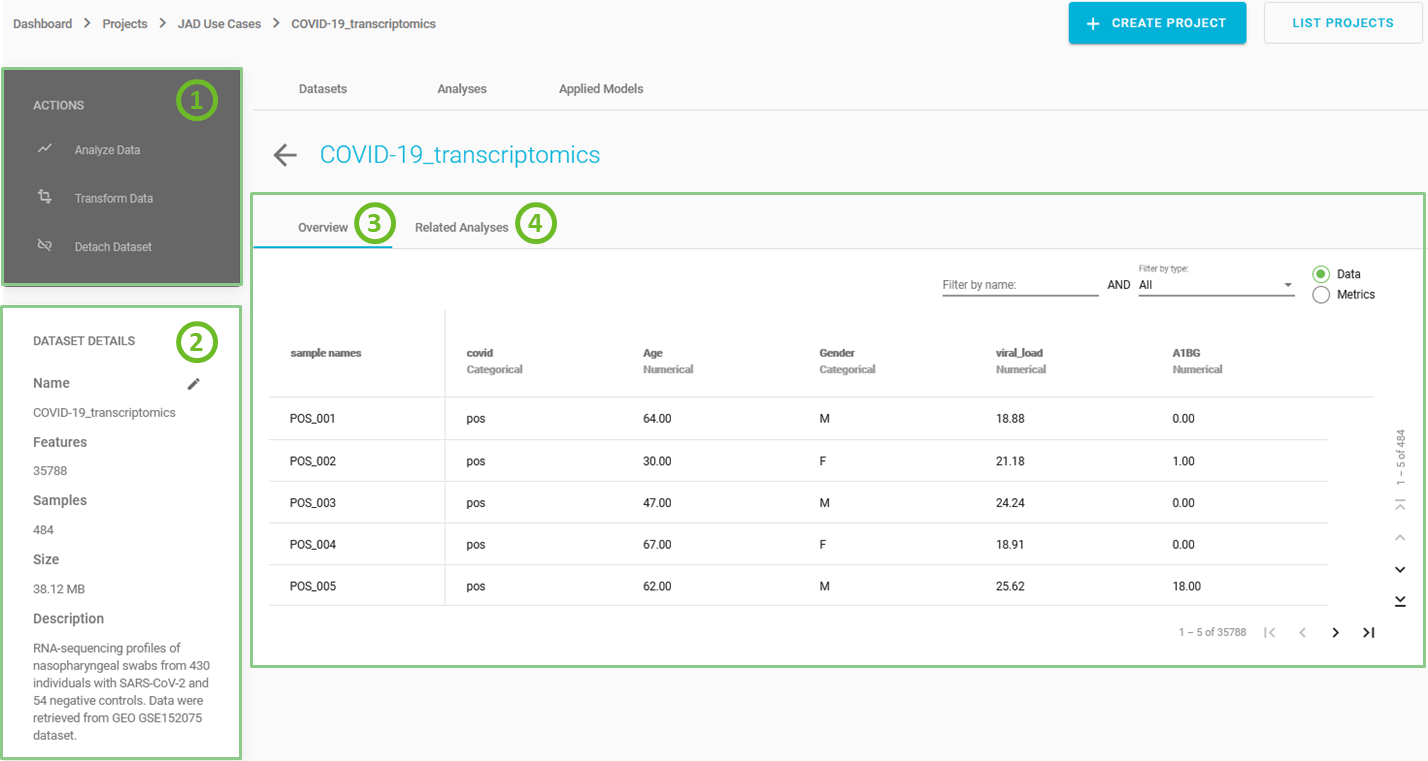Viewport: 1428px width, 761px height.
Task: Click viral_load value 25.62
Action: click(x=1010, y=586)
